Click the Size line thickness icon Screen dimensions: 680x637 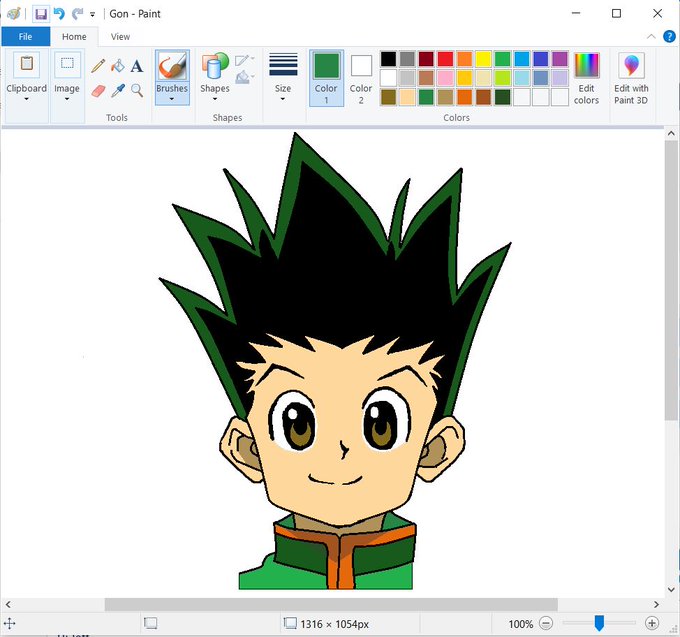pos(283,64)
